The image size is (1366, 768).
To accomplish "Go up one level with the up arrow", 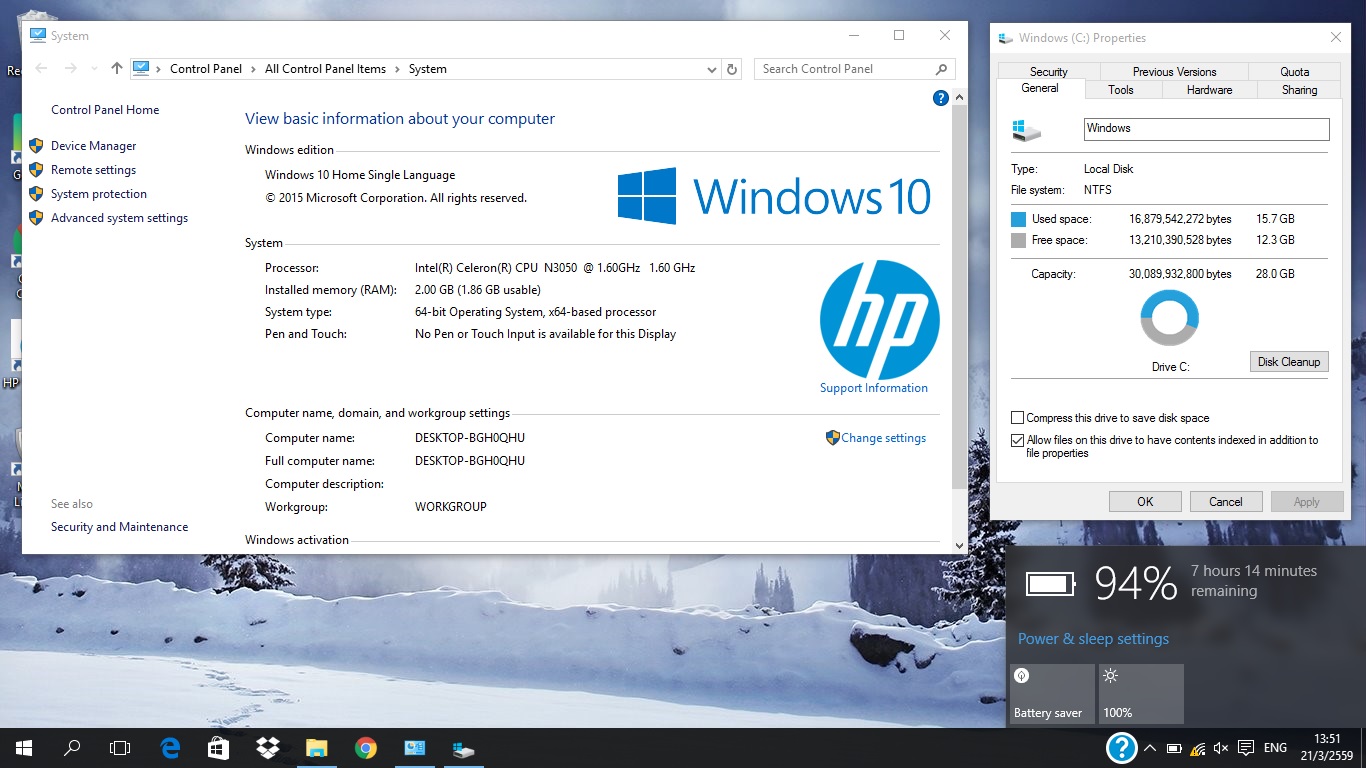I will tap(117, 69).
